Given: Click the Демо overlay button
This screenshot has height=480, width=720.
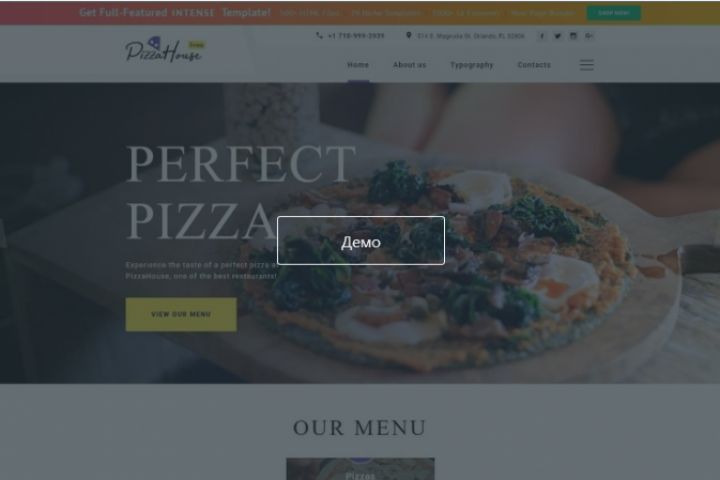Looking at the screenshot, I should [x=361, y=241].
